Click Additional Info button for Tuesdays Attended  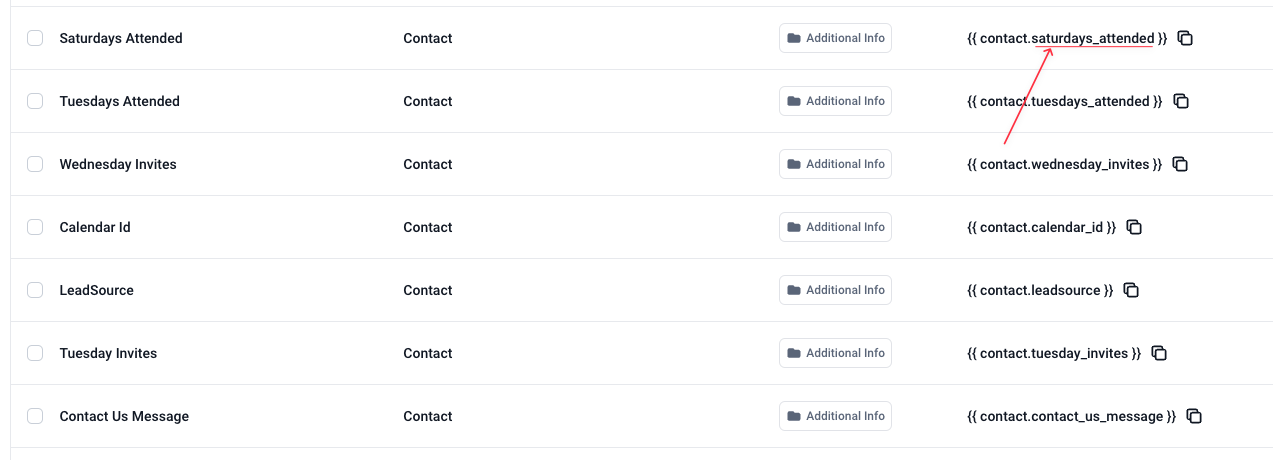(x=835, y=101)
